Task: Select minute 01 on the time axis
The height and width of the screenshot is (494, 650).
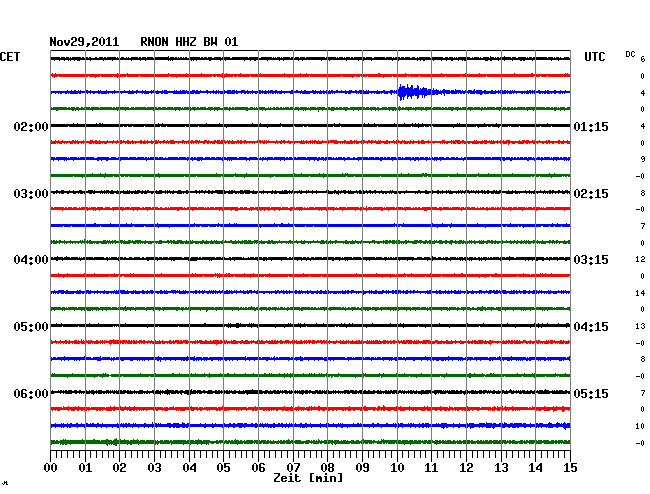Action: point(85,467)
